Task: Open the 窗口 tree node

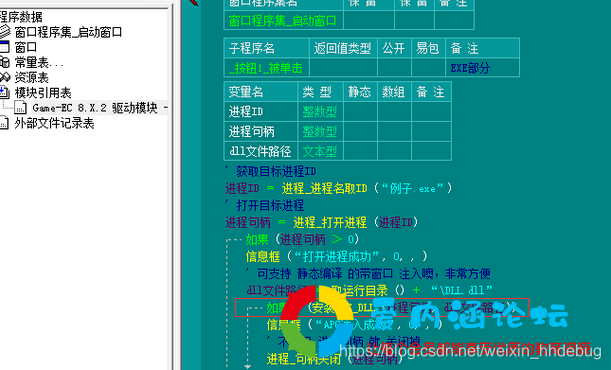Action: click(26, 47)
